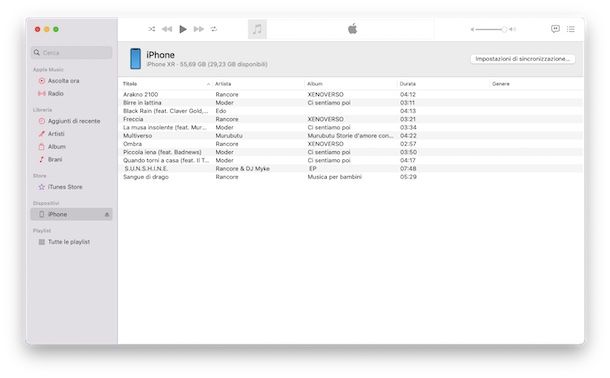Click album Murubutu Storie d'amore

pyautogui.click(x=351, y=136)
